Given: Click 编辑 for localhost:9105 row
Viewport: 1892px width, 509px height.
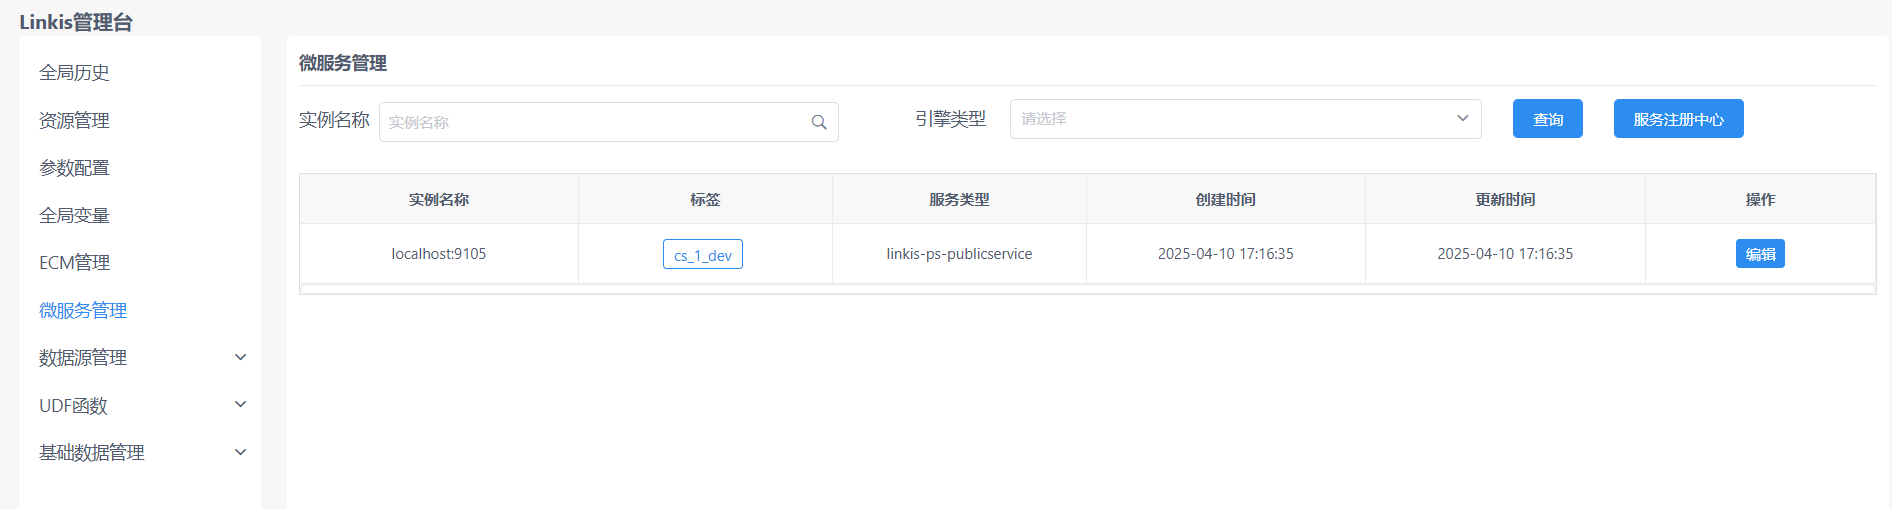Looking at the screenshot, I should (1759, 254).
